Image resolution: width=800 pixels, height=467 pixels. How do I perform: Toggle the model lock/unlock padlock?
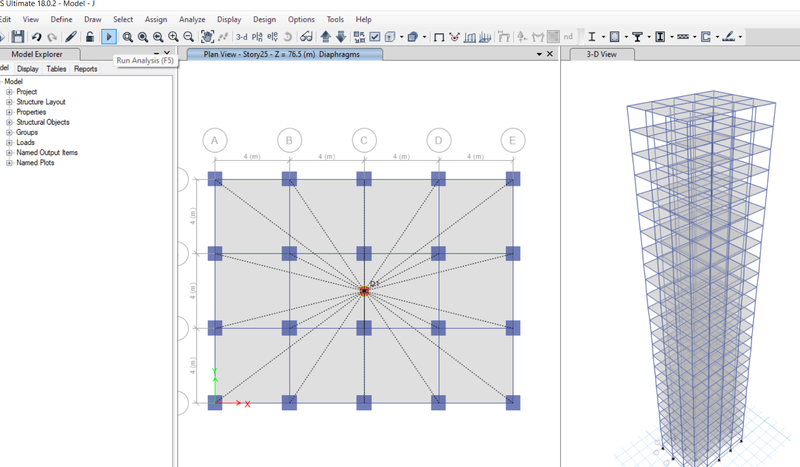coord(89,36)
